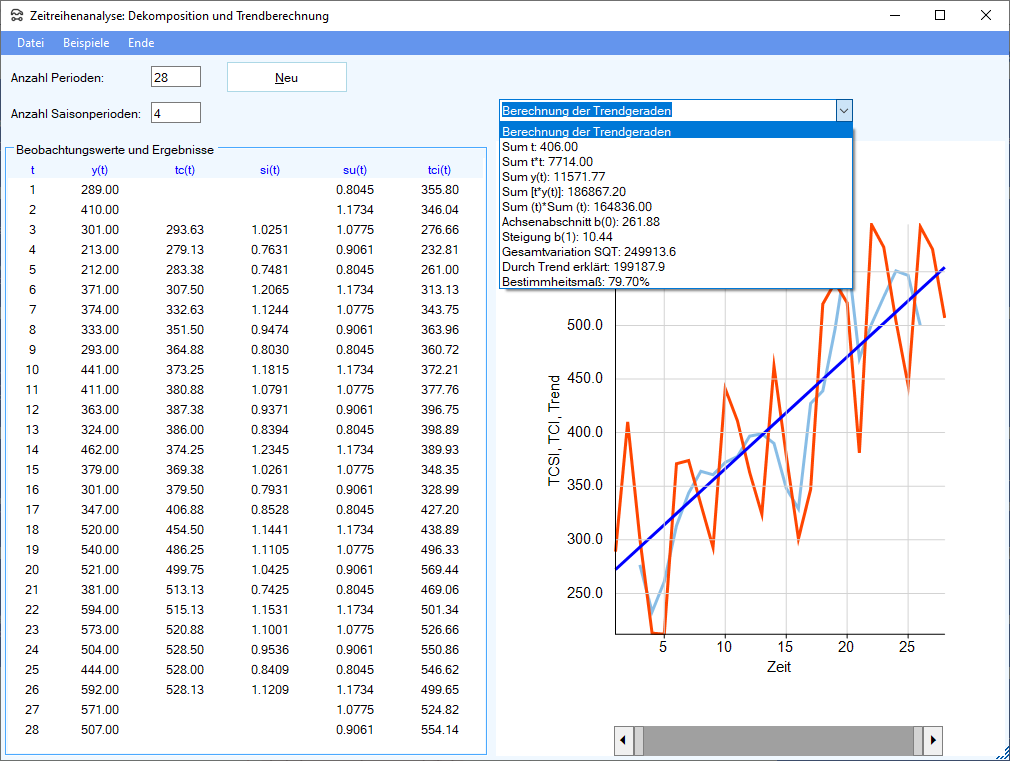Focus the Anzahl Perioden input field
This screenshot has height=761, width=1010.
[176, 77]
